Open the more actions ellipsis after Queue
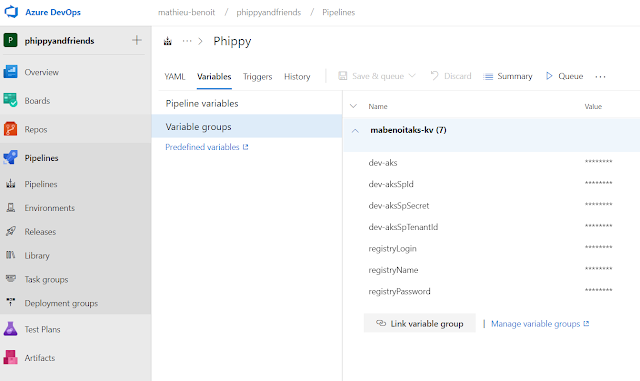 (x=600, y=76)
